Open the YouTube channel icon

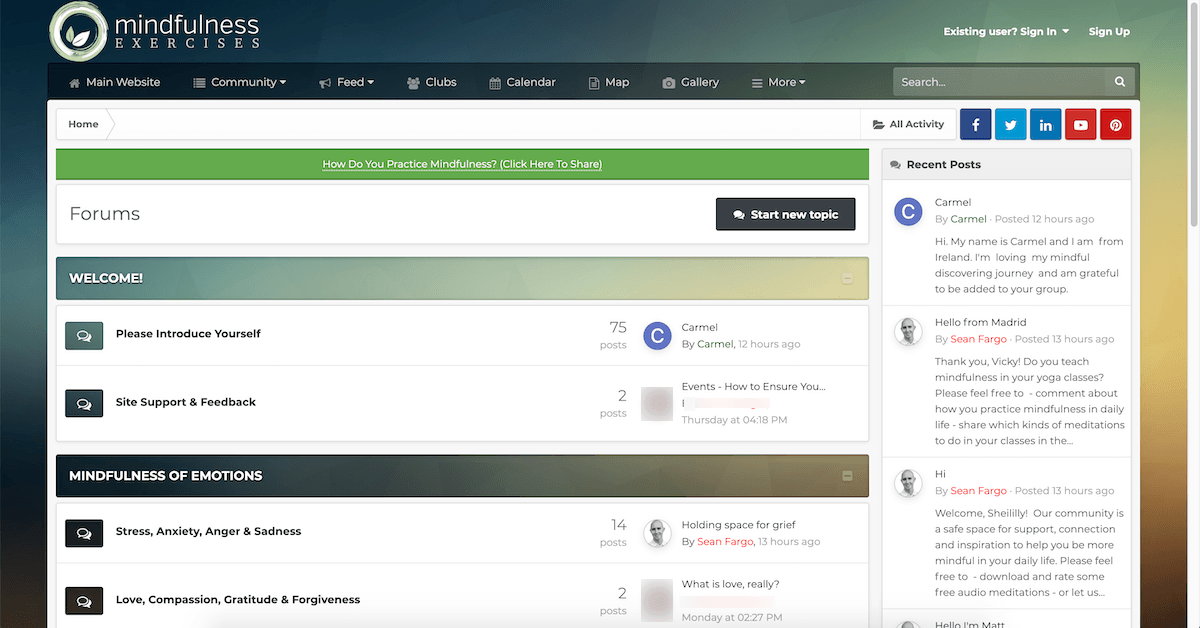click(x=1080, y=125)
